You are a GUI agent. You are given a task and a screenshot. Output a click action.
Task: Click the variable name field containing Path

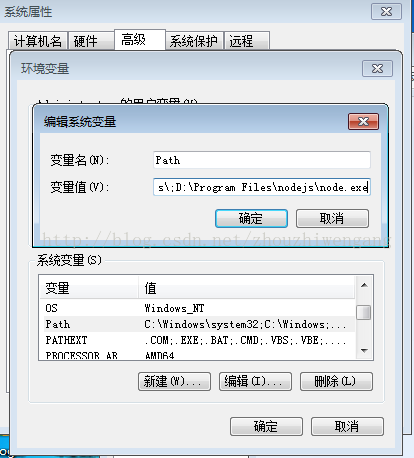pos(262,160)
